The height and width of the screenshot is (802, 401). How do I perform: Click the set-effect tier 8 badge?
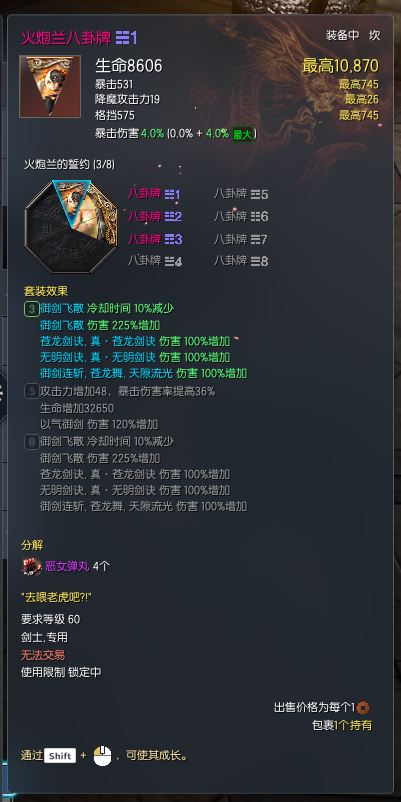(x=32, y=441)
